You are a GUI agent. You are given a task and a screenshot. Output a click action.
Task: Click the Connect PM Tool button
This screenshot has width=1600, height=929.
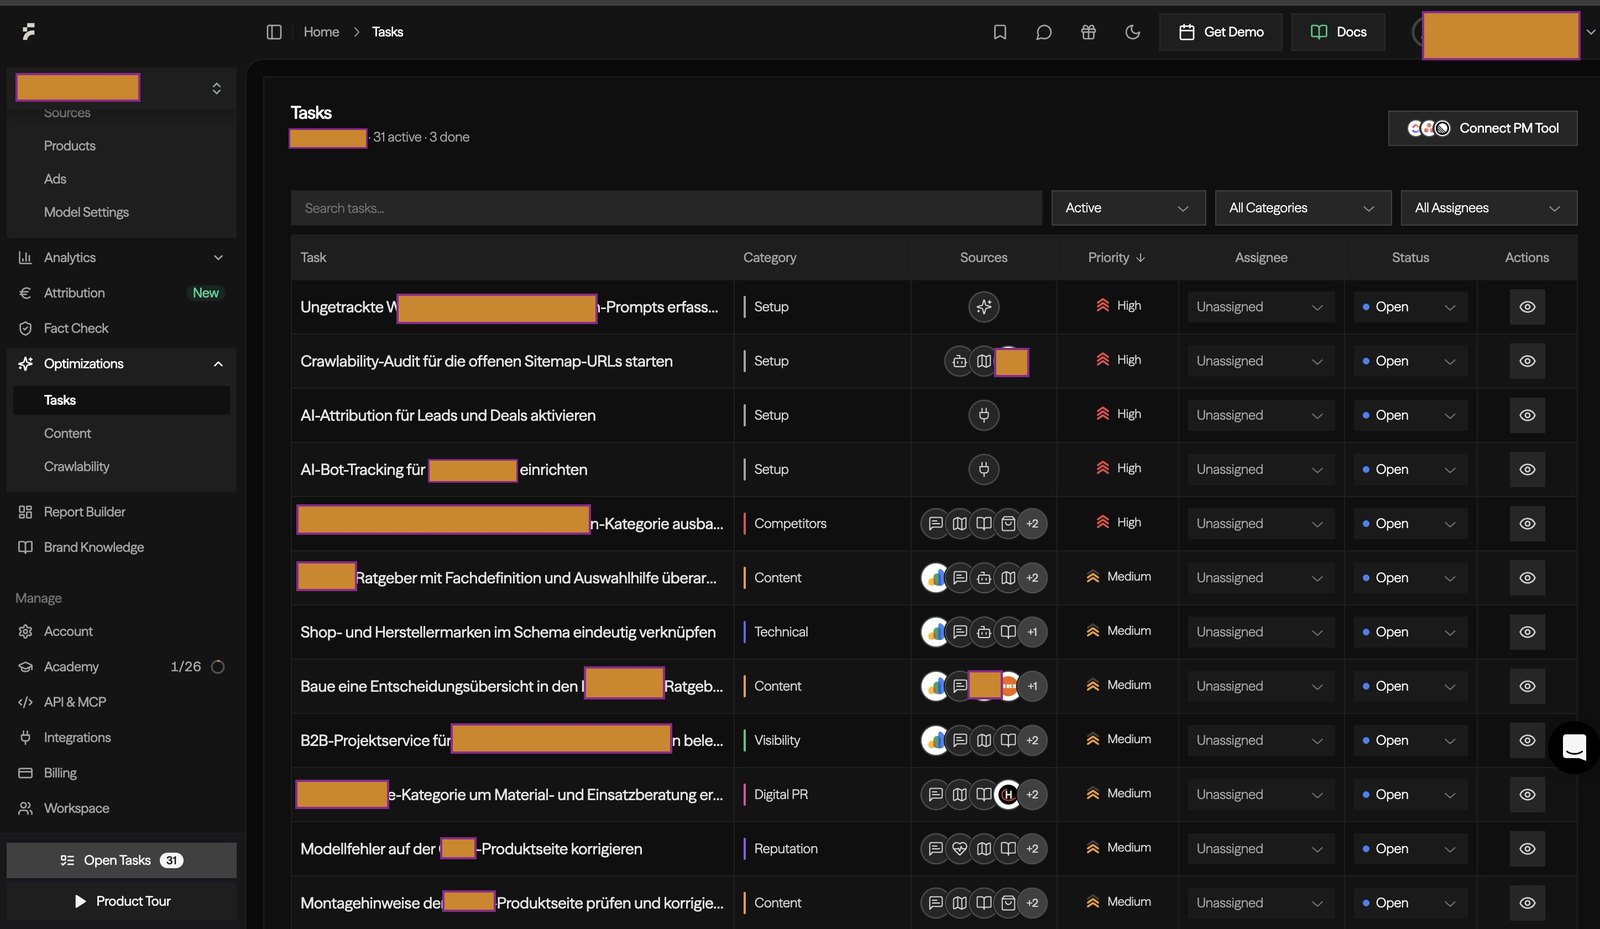point(1483,128)
